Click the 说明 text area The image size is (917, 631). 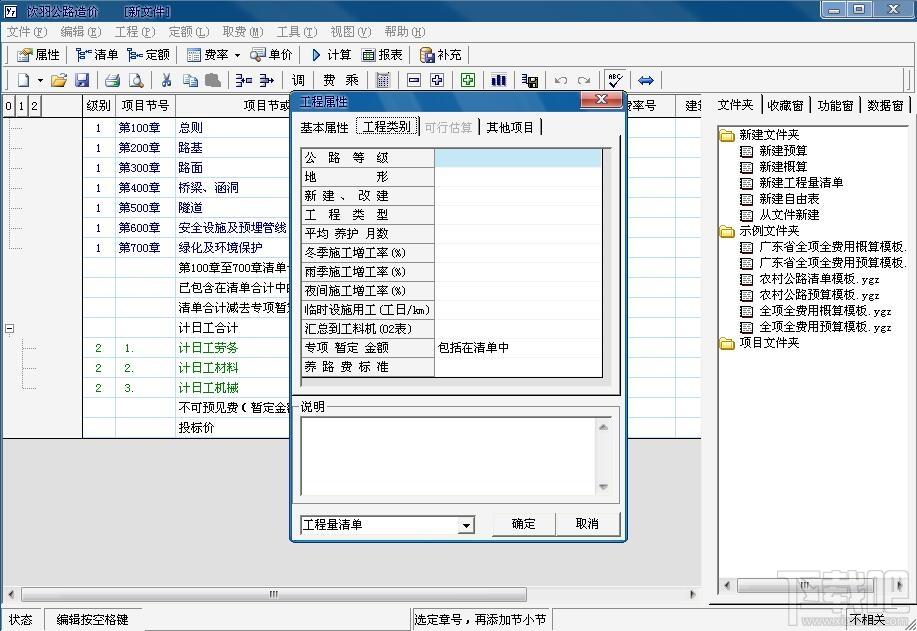click(449, 456)
